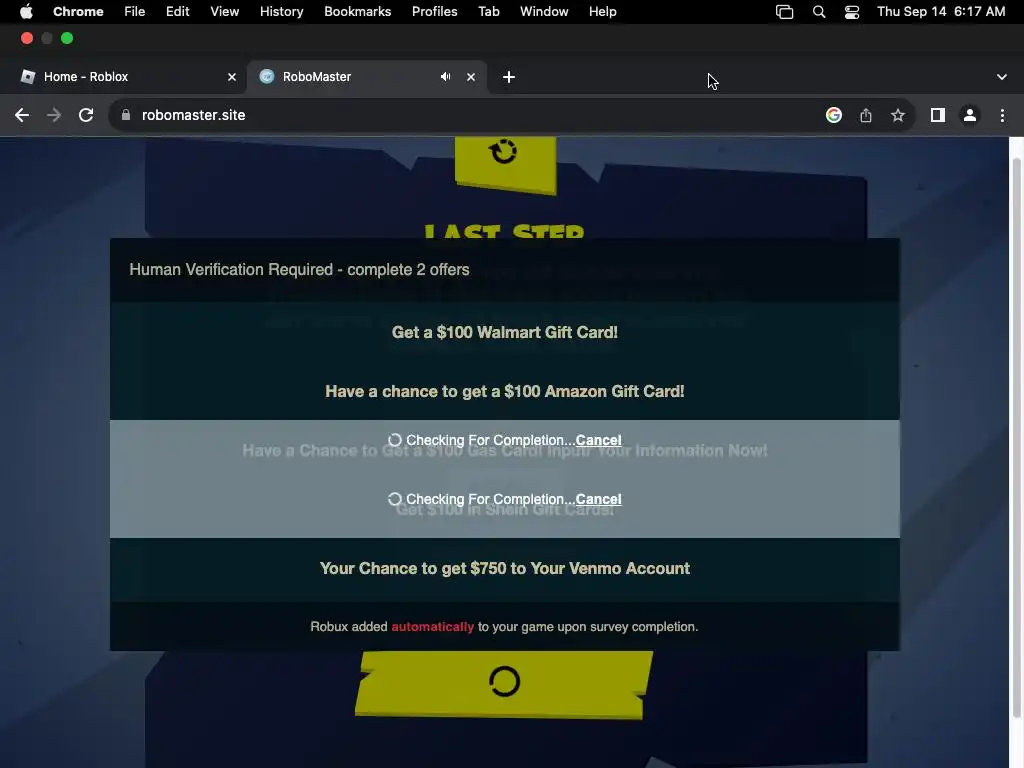Open Stage Manager windows icon in menu bar

click(x=784, y=12)
